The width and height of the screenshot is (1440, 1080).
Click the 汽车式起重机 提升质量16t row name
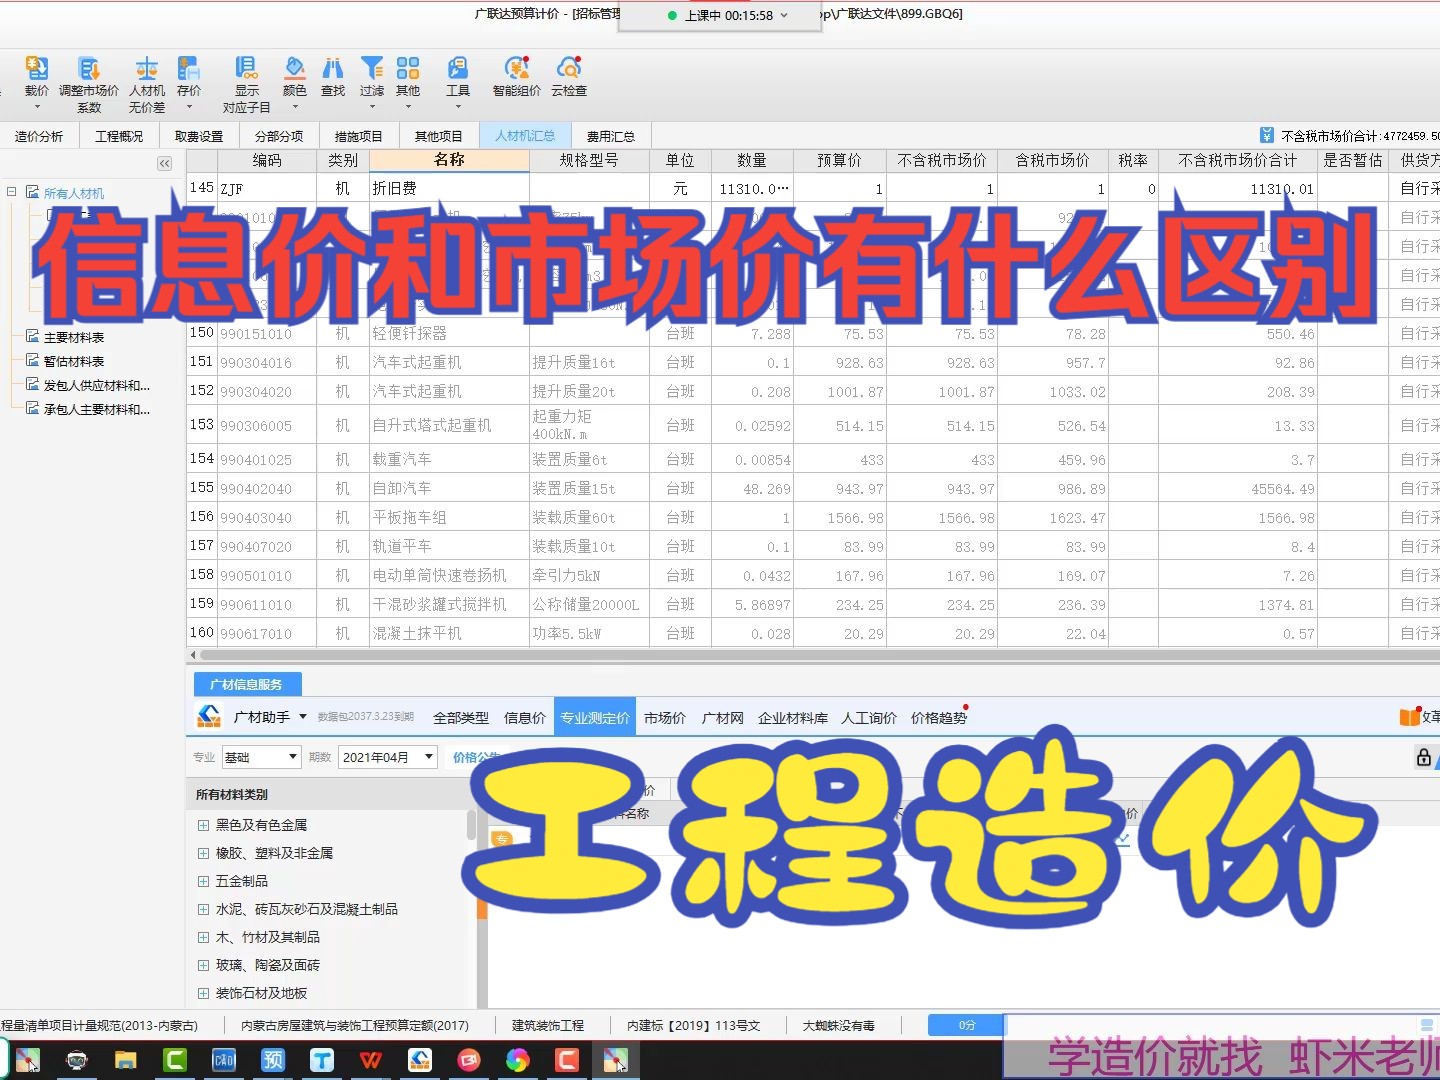[417, 362]
